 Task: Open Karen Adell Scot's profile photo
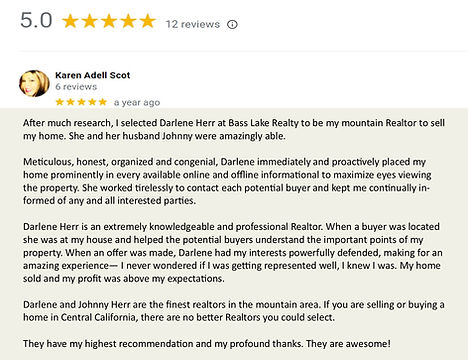pyautogui.click(x=34, y=83)
